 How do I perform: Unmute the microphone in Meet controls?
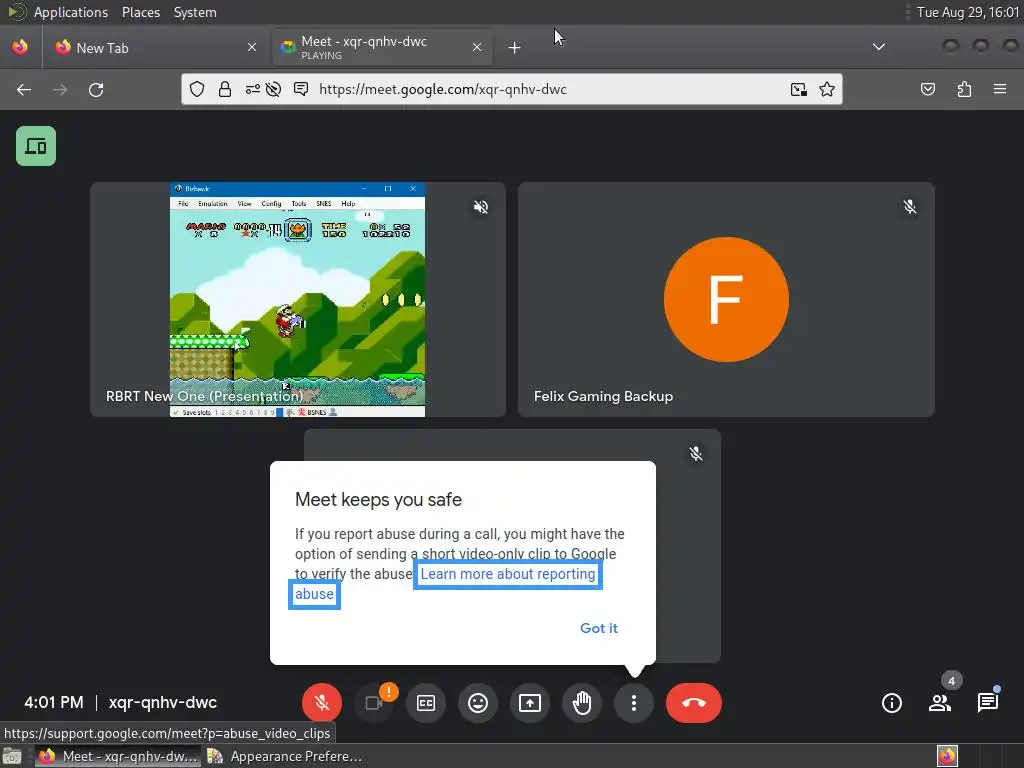coord(321,703)
